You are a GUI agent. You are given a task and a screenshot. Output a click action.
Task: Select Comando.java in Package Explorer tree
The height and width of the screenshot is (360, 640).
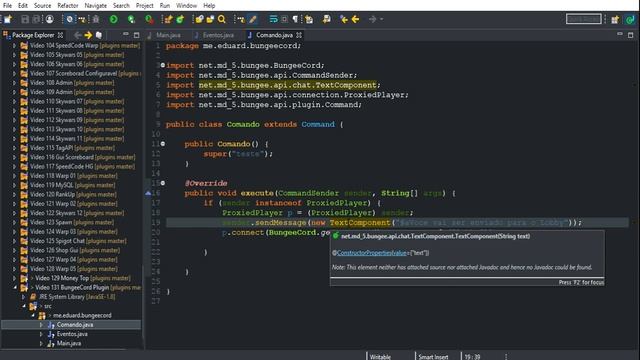(x=75, y=325)
